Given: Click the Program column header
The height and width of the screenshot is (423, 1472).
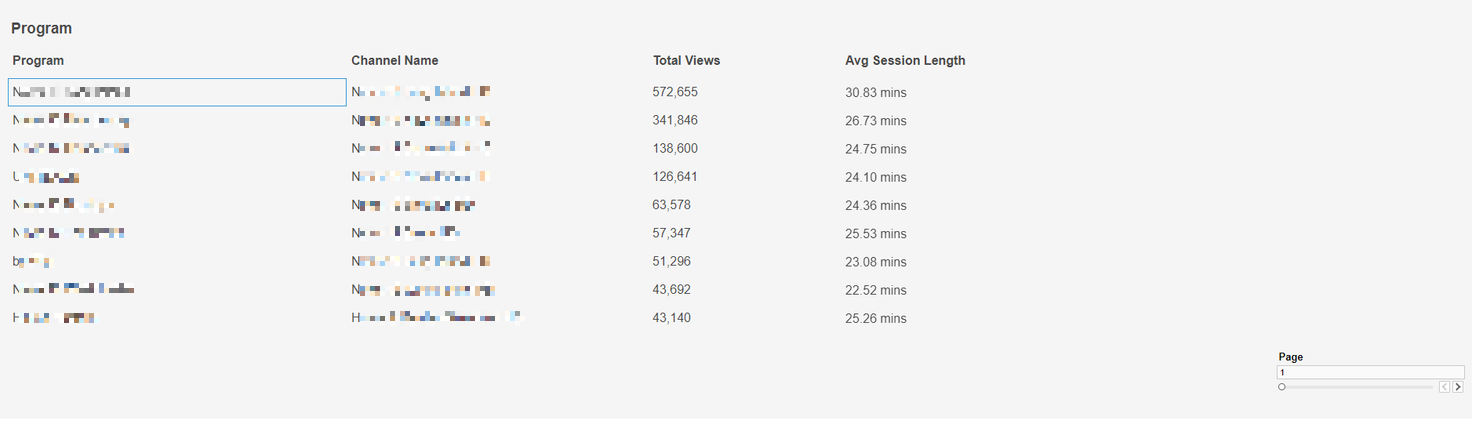Looking at the screenshot, I should click(x=38, y=61).
